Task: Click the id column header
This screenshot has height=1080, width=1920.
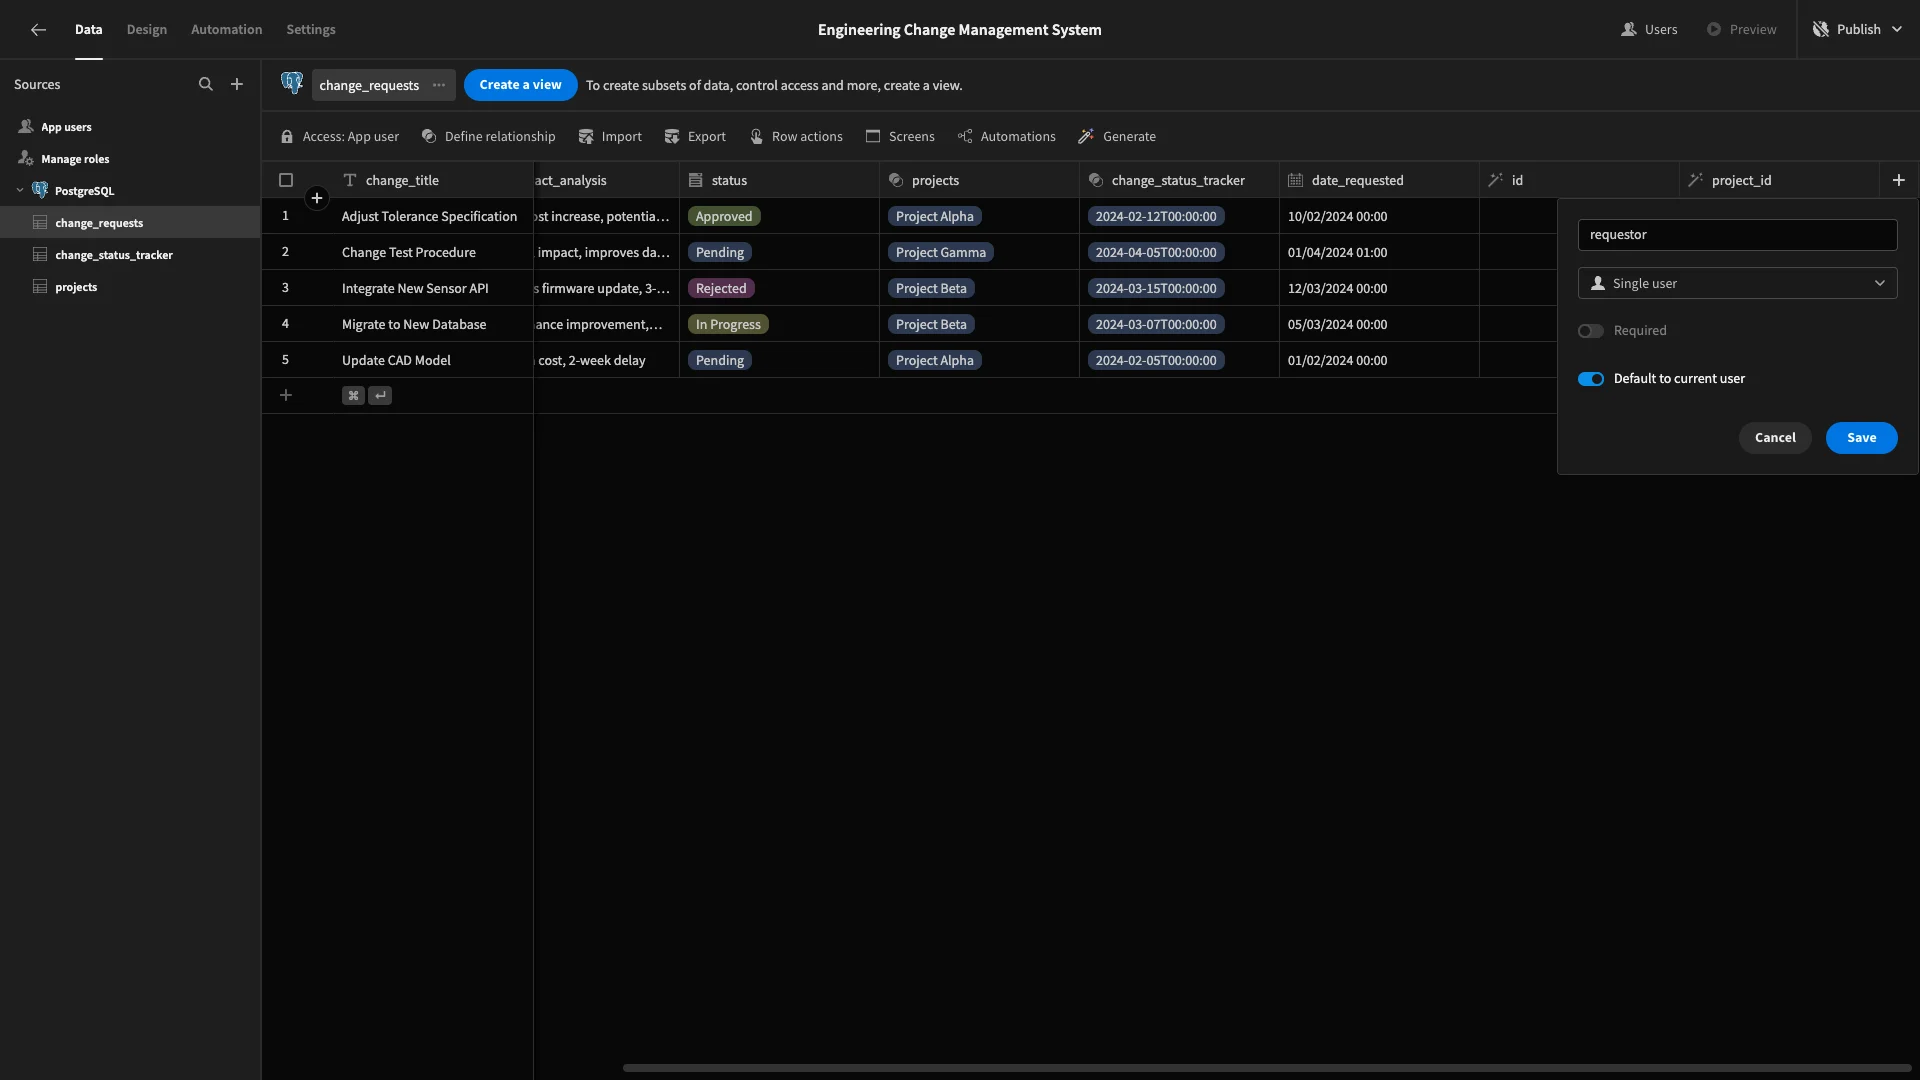Action: [1580, 181]
